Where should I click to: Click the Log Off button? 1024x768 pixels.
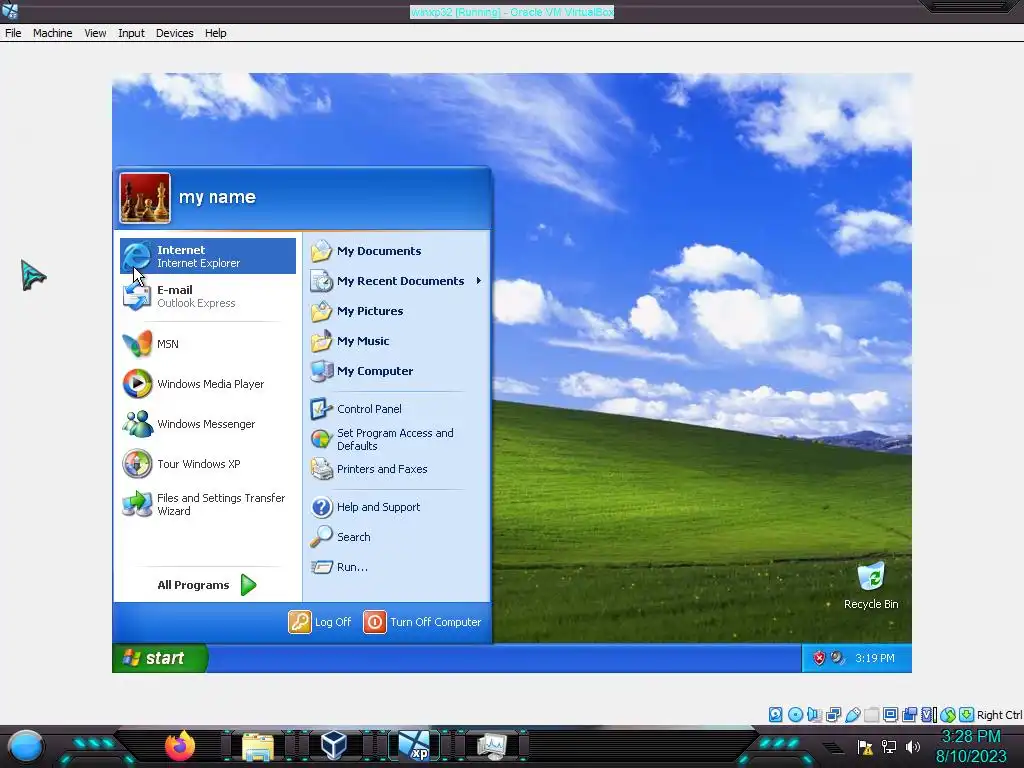point(320,622)
